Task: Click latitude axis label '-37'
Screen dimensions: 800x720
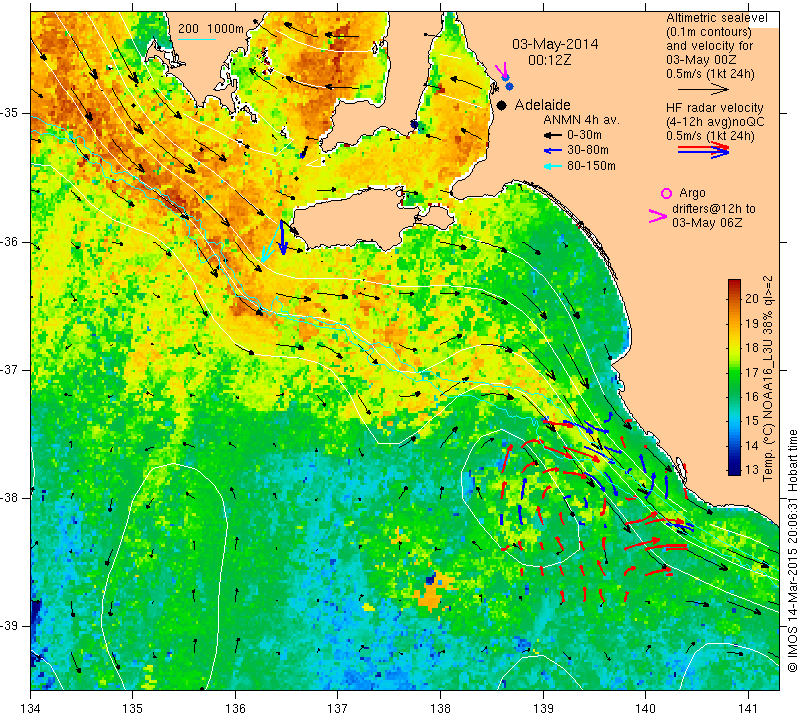Action: point(9,369)
